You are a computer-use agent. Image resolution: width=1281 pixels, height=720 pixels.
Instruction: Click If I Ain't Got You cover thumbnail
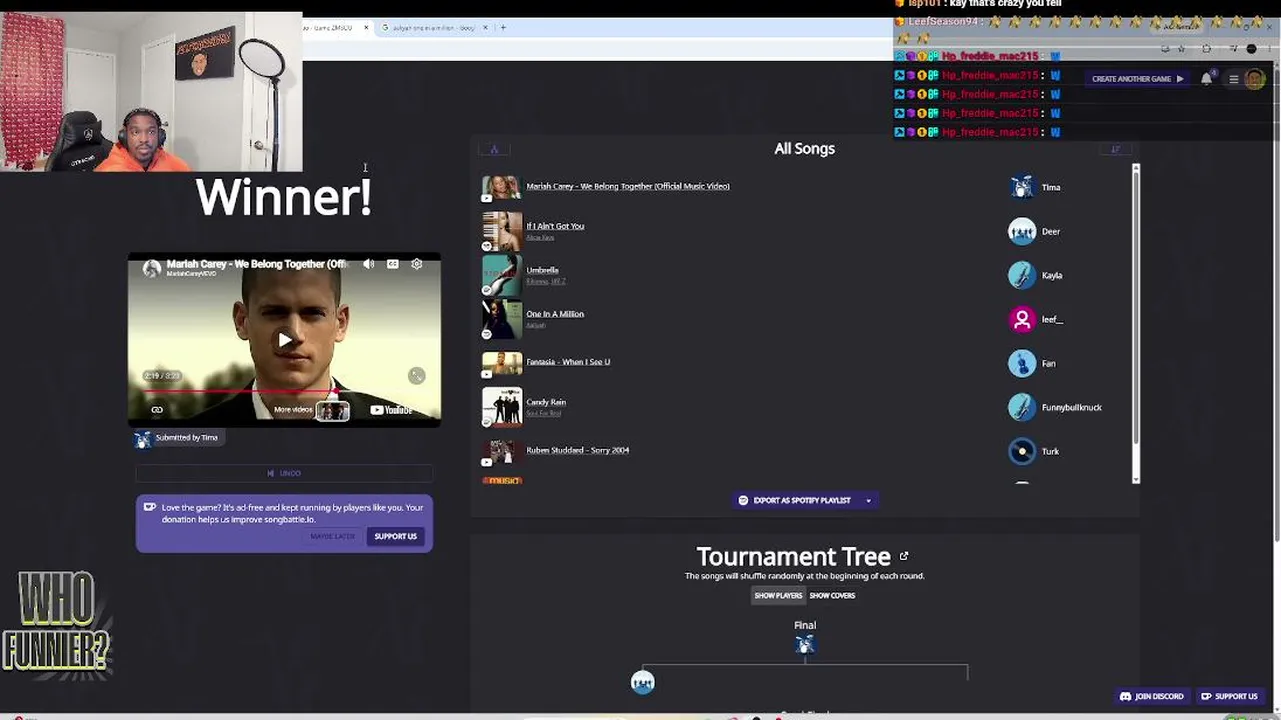pos(502,231)
